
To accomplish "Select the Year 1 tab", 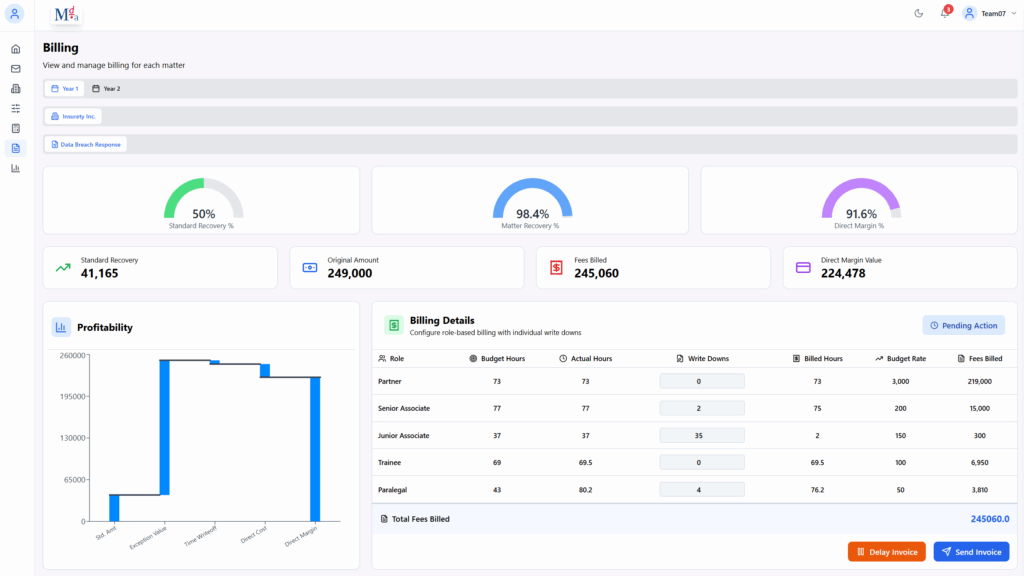I will [65, 89].
